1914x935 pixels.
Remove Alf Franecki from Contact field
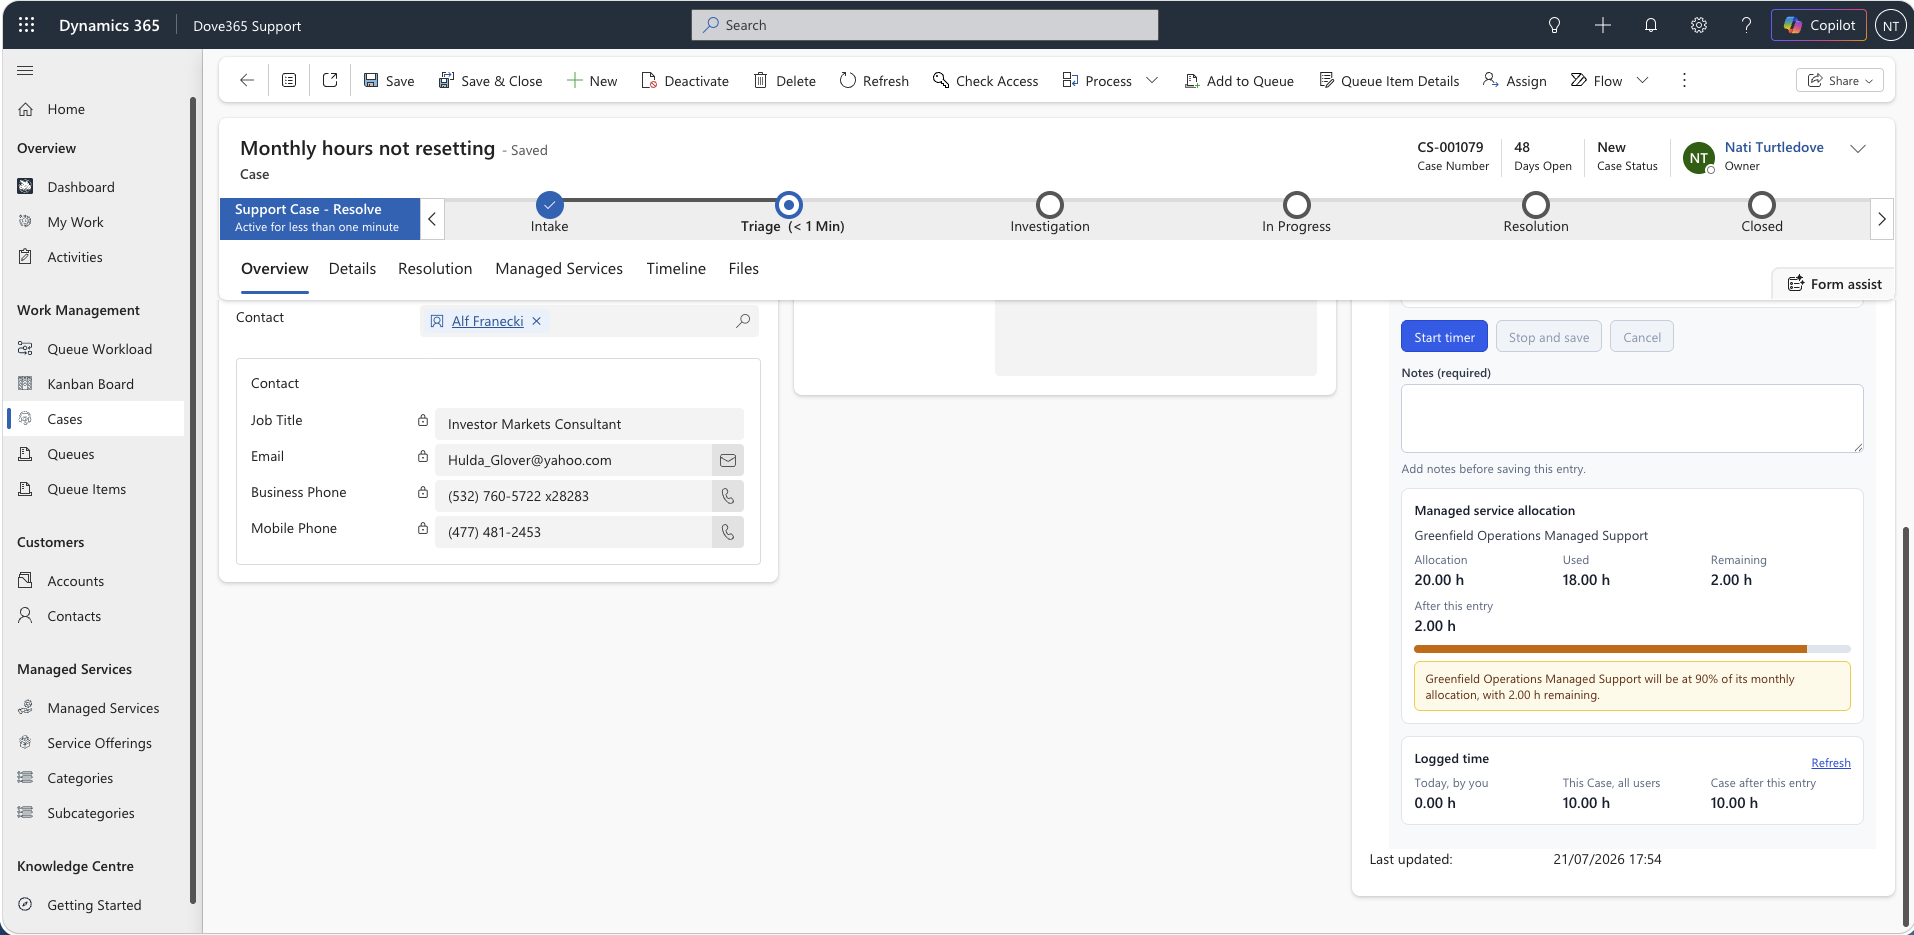point(536,321)
